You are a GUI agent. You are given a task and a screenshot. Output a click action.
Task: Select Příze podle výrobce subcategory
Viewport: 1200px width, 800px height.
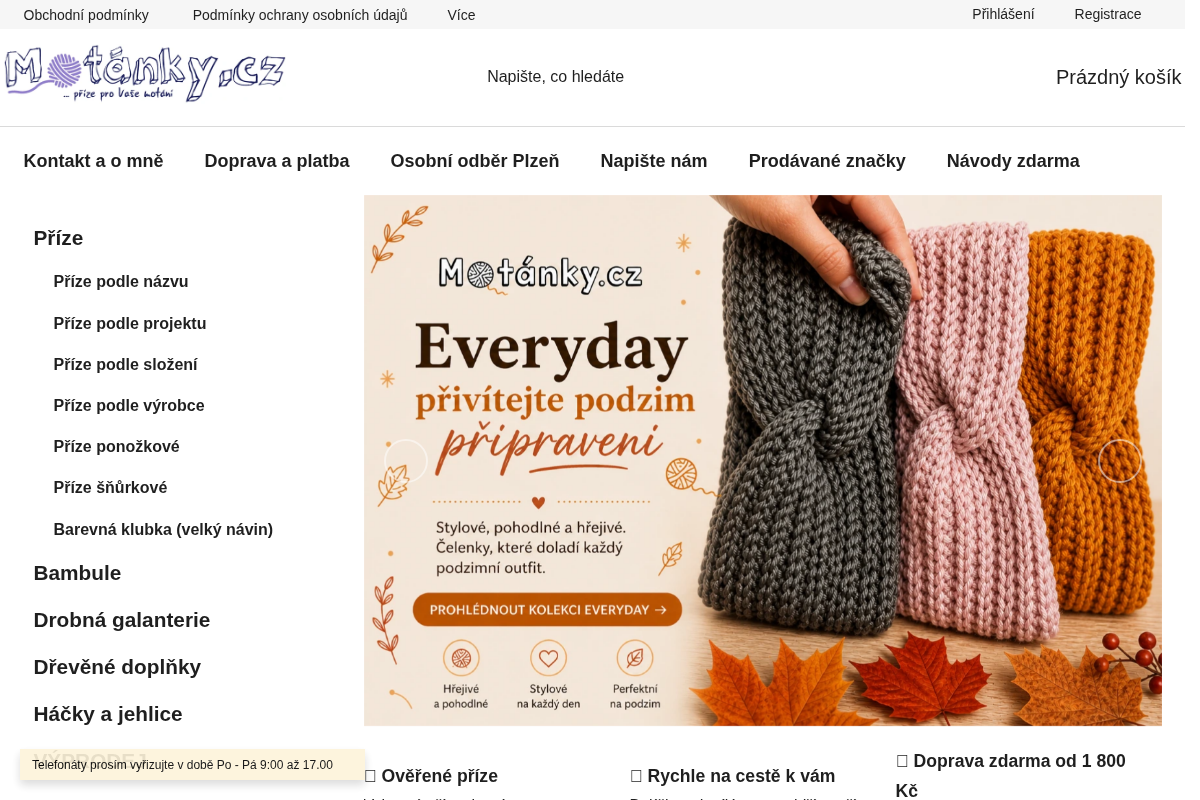point(129,406)
